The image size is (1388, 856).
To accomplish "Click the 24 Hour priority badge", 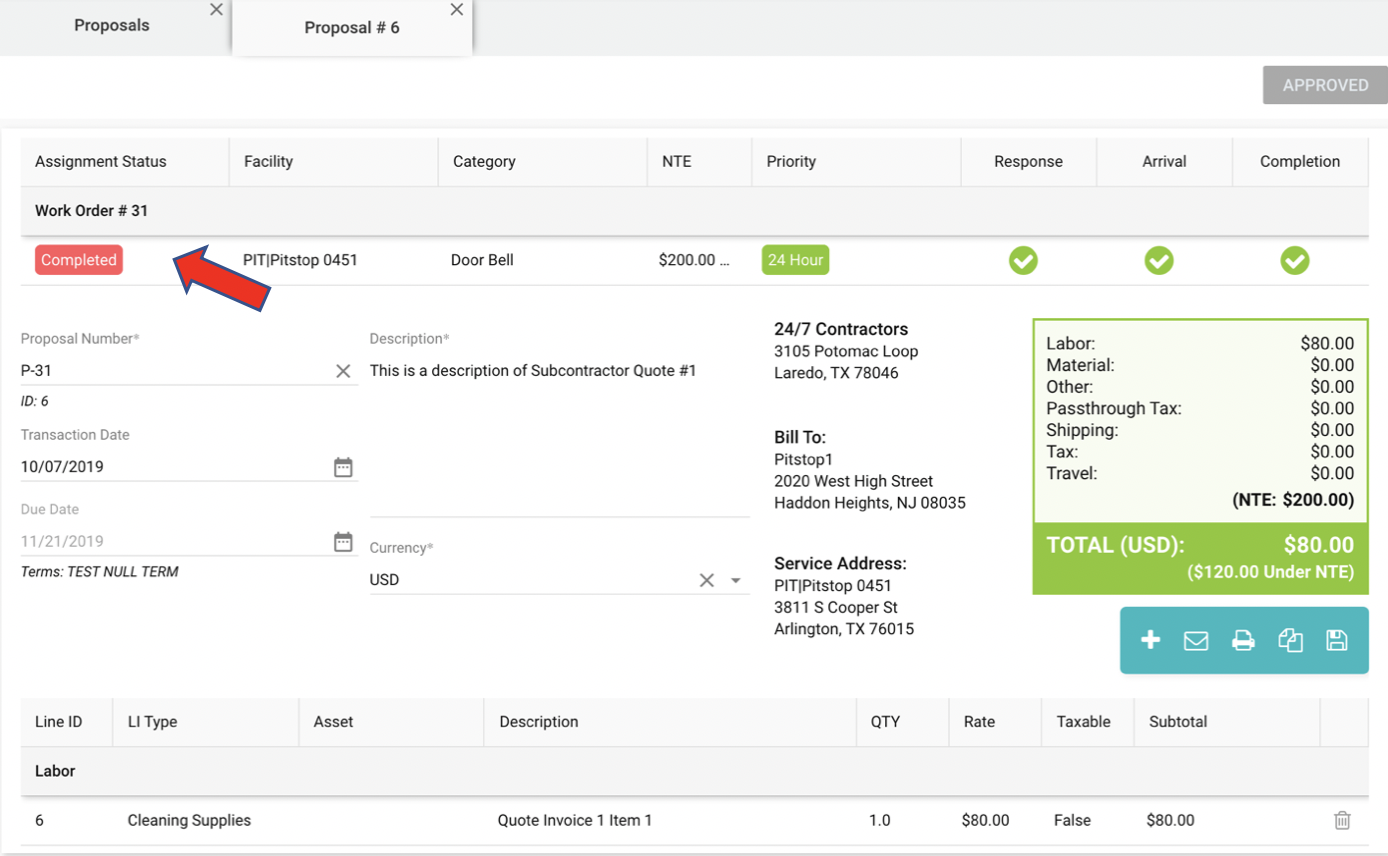I will tap(795, 260).
